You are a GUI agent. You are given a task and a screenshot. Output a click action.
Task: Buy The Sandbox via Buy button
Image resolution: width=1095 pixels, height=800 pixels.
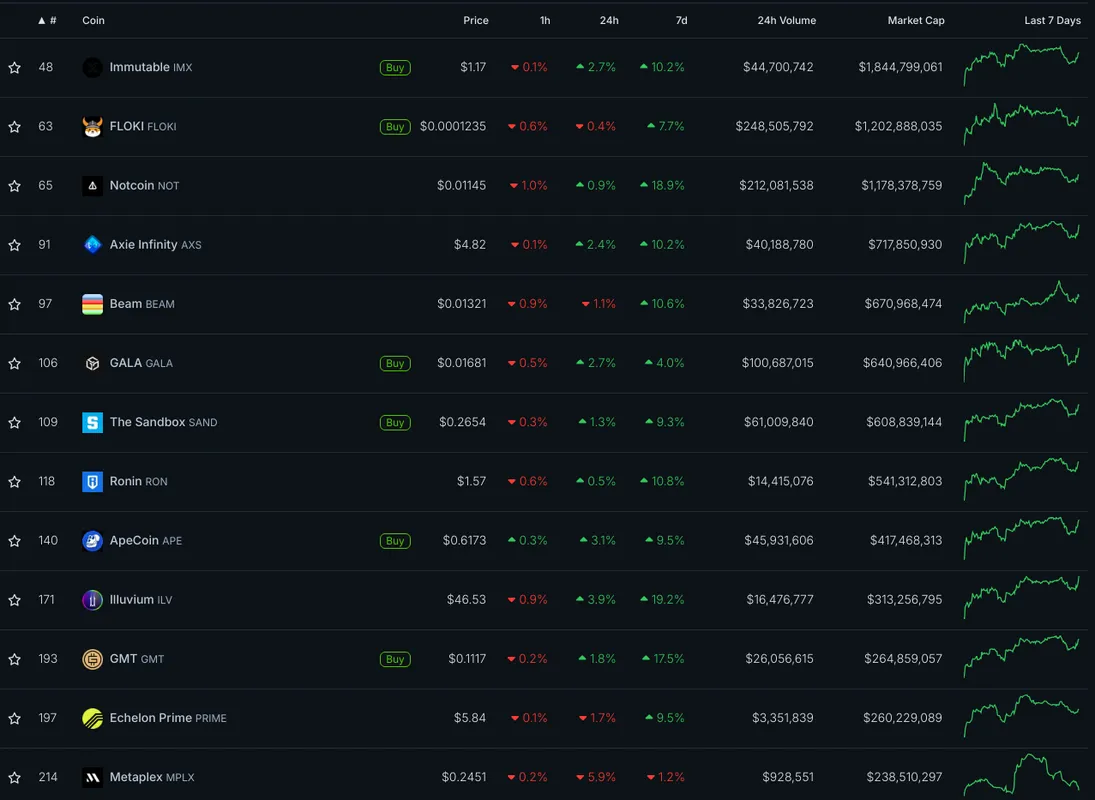click(395, 422)
